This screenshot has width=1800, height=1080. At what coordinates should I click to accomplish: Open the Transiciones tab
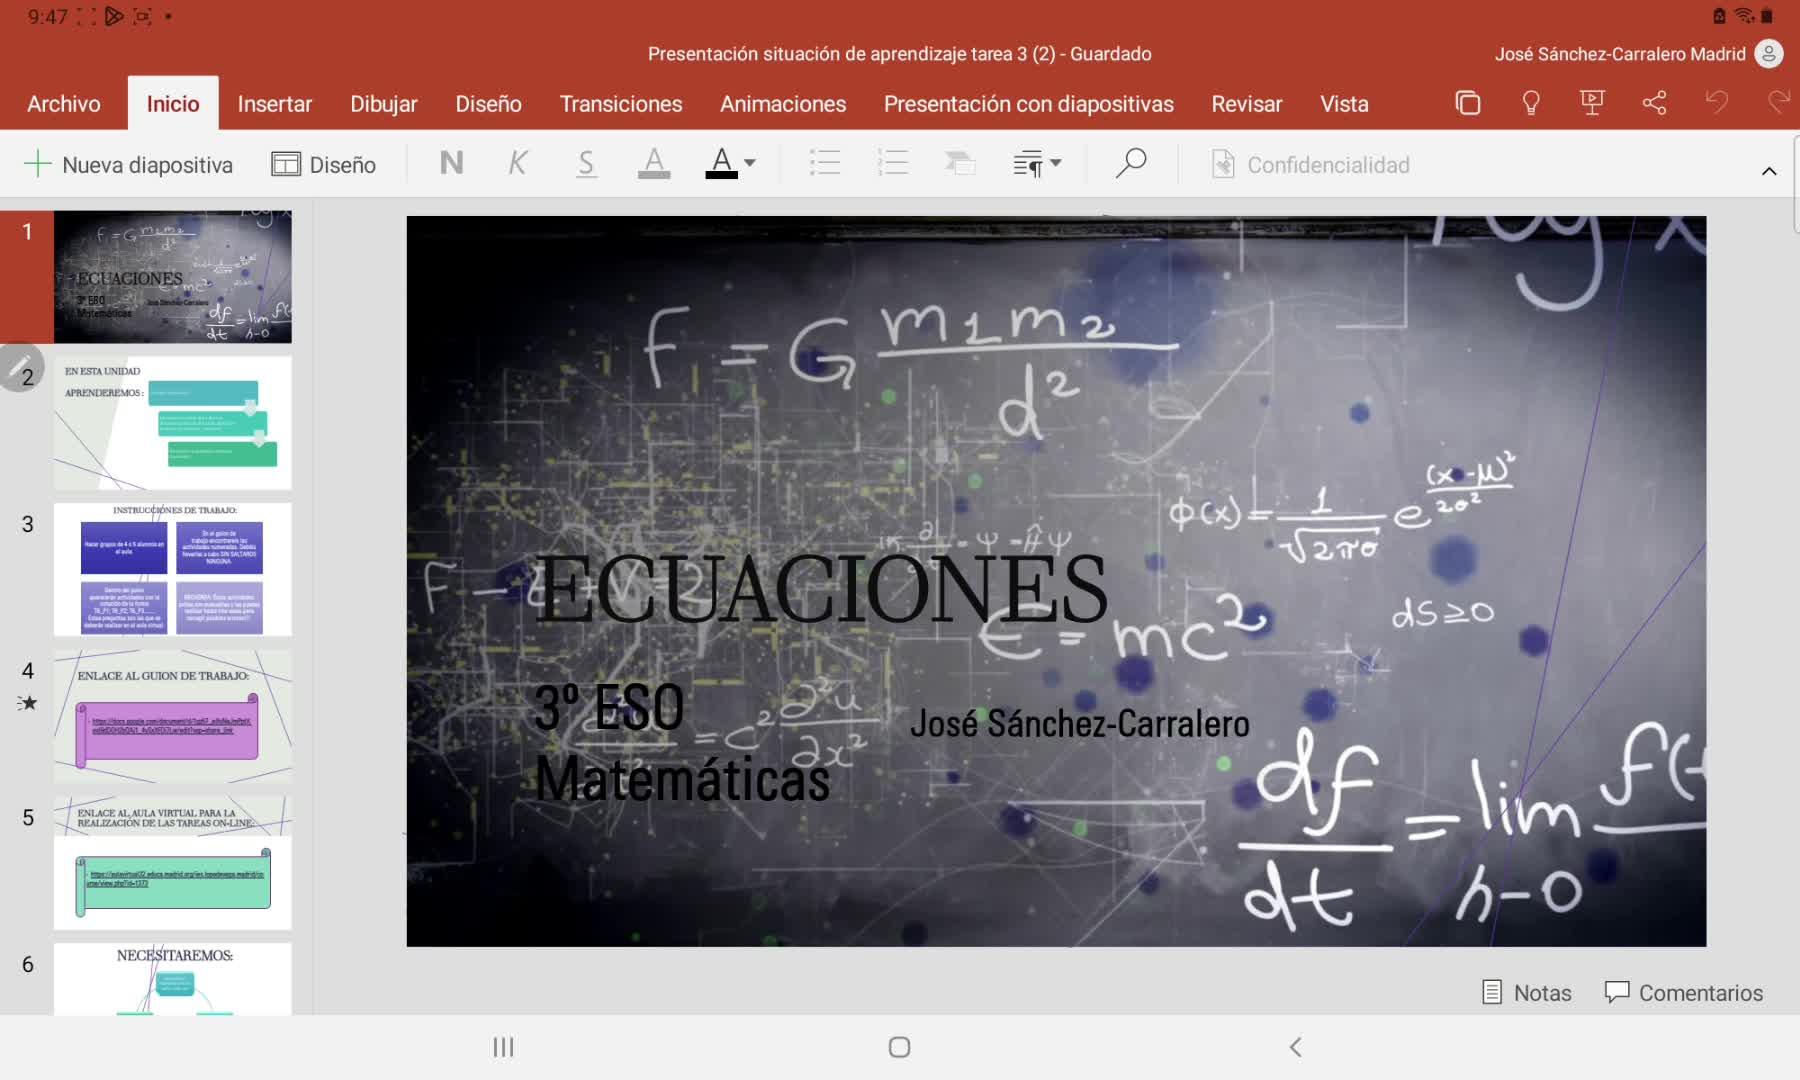[x=621, y=104]
